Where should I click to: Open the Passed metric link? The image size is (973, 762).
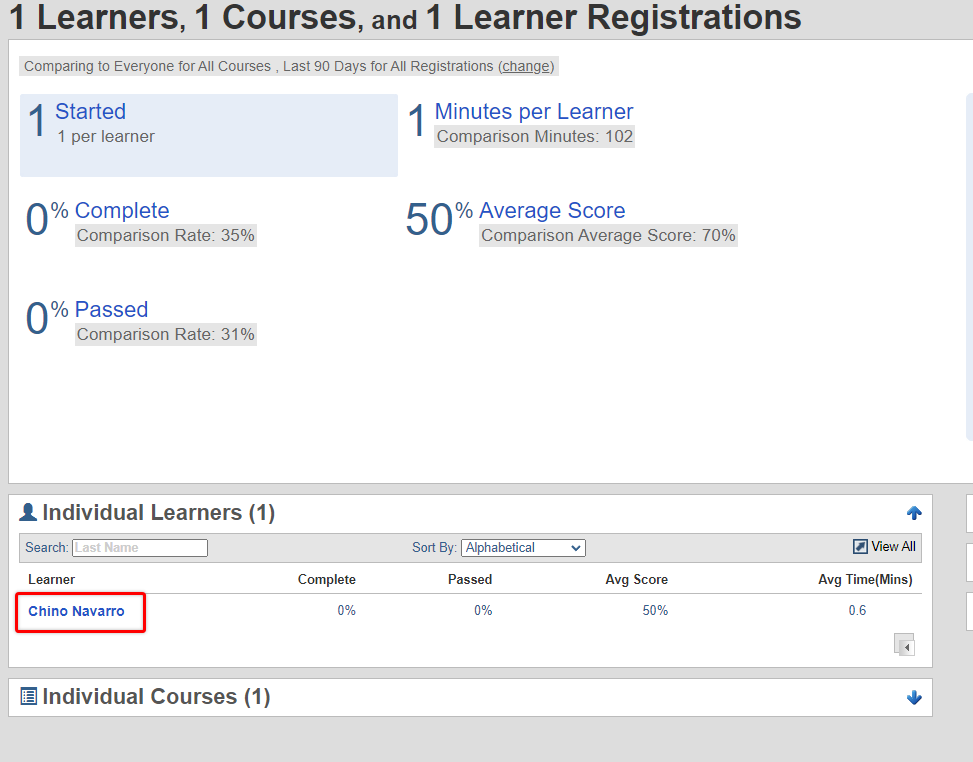pos(111,309)
